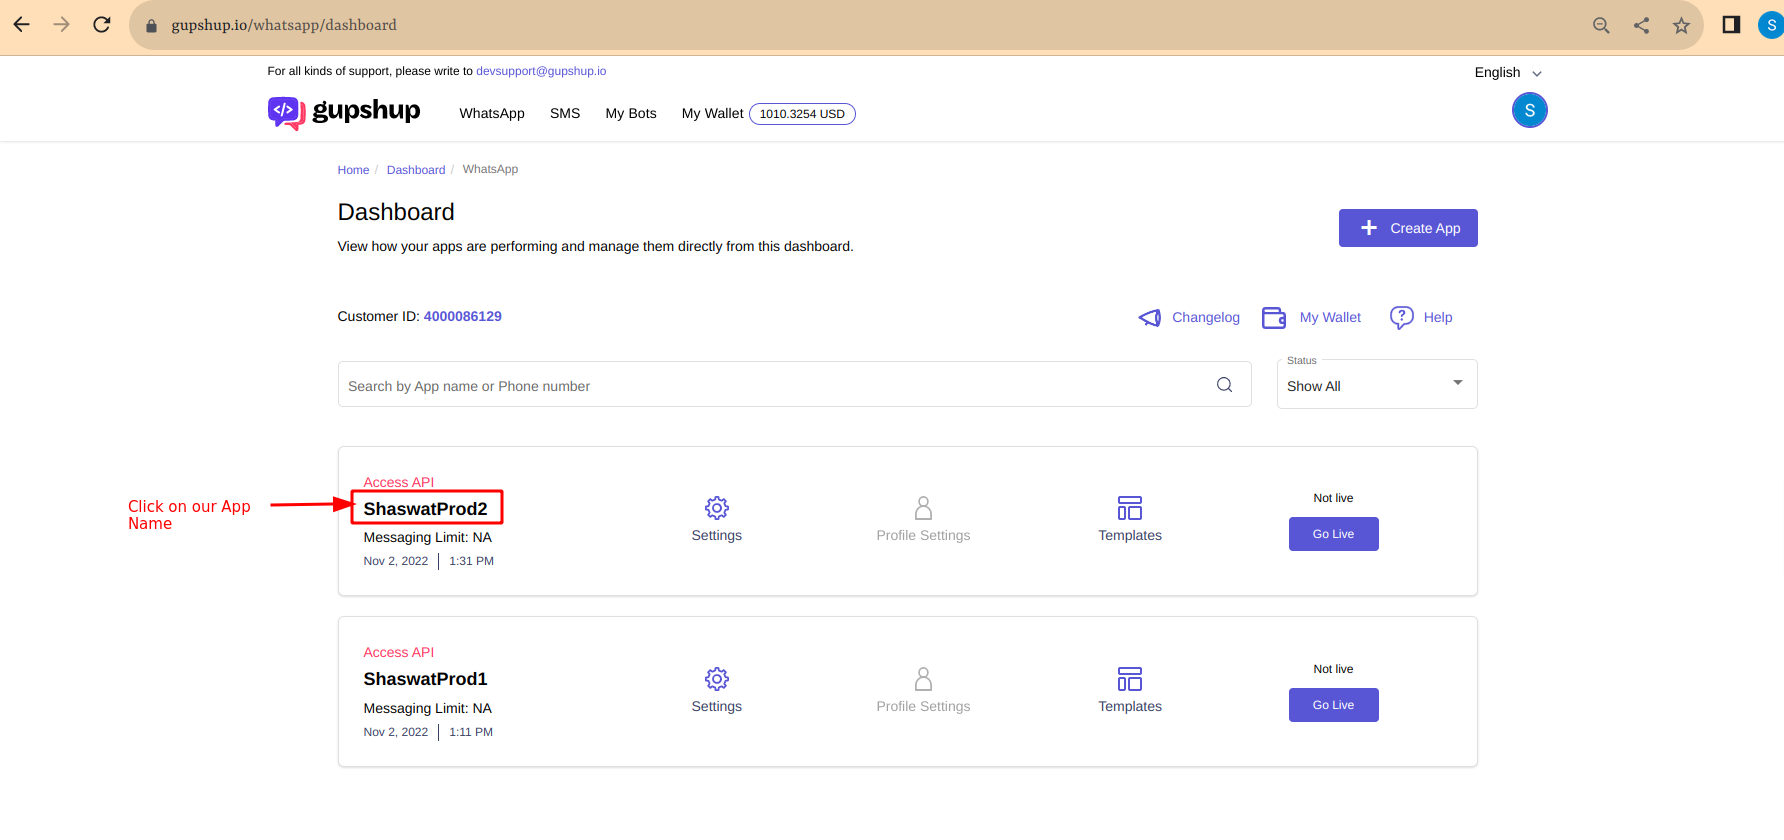
Task: Click the browser address bar URL
Action: coord(284,25)
